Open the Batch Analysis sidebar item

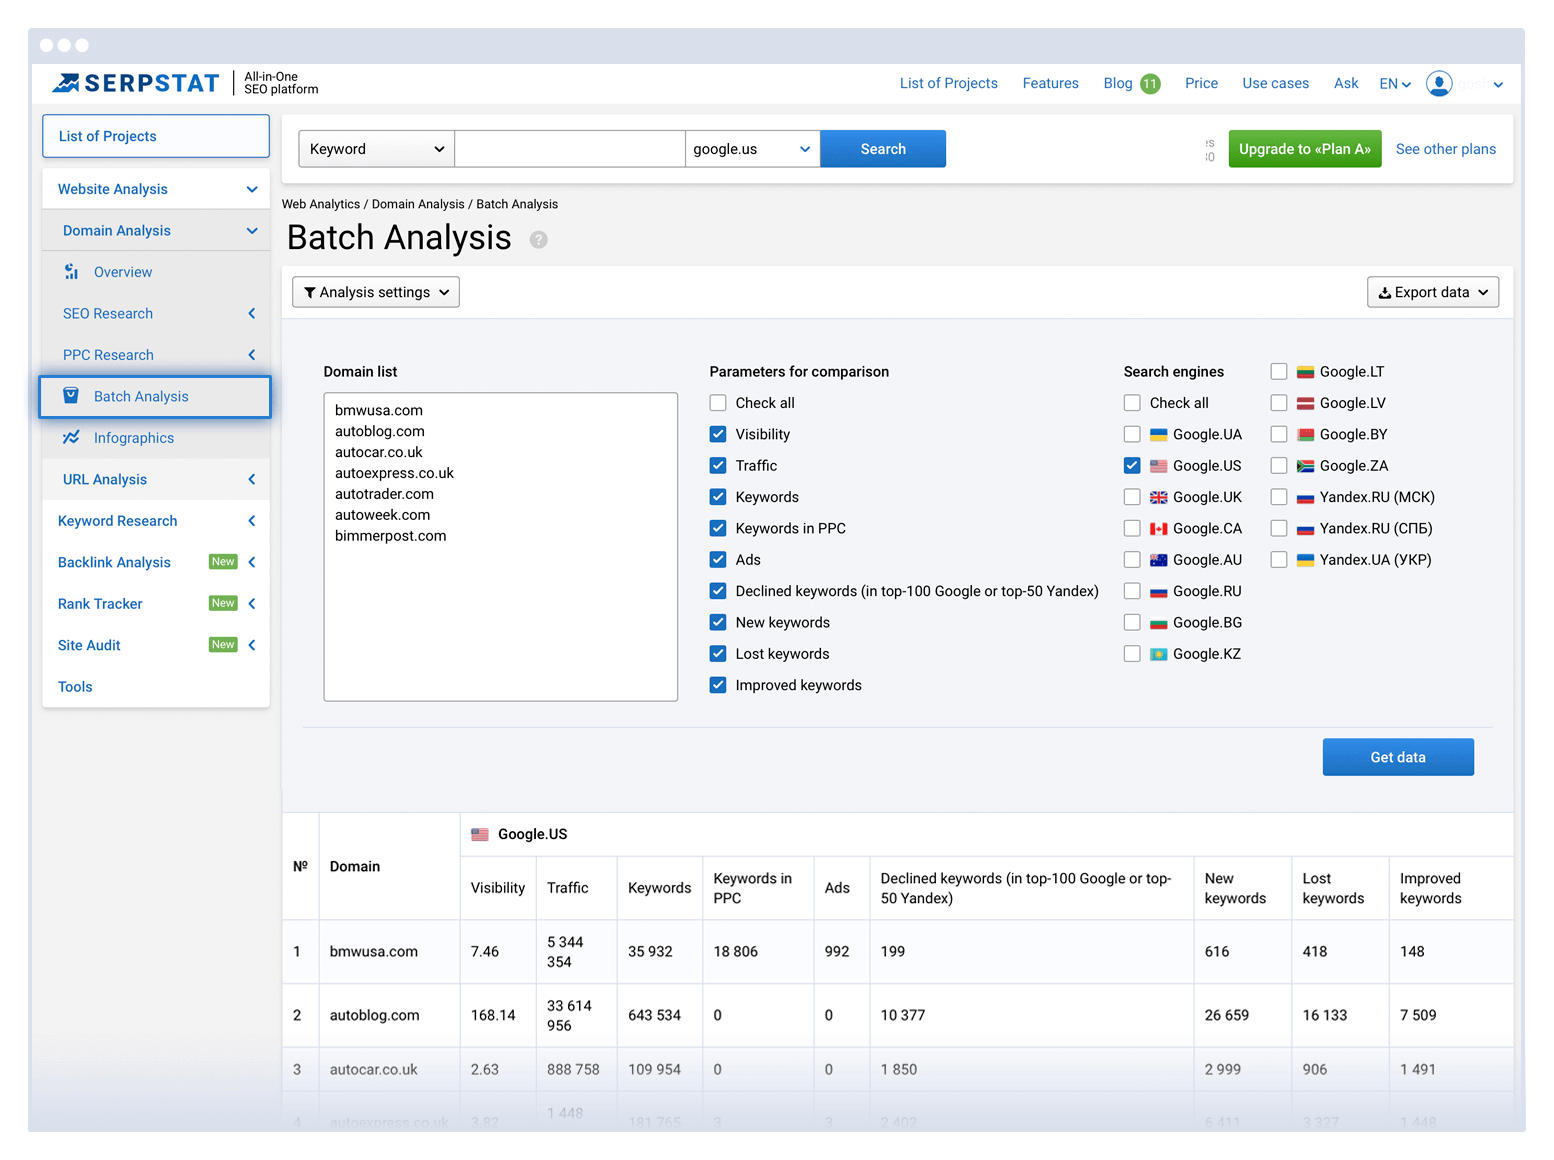tap(155, 397)
